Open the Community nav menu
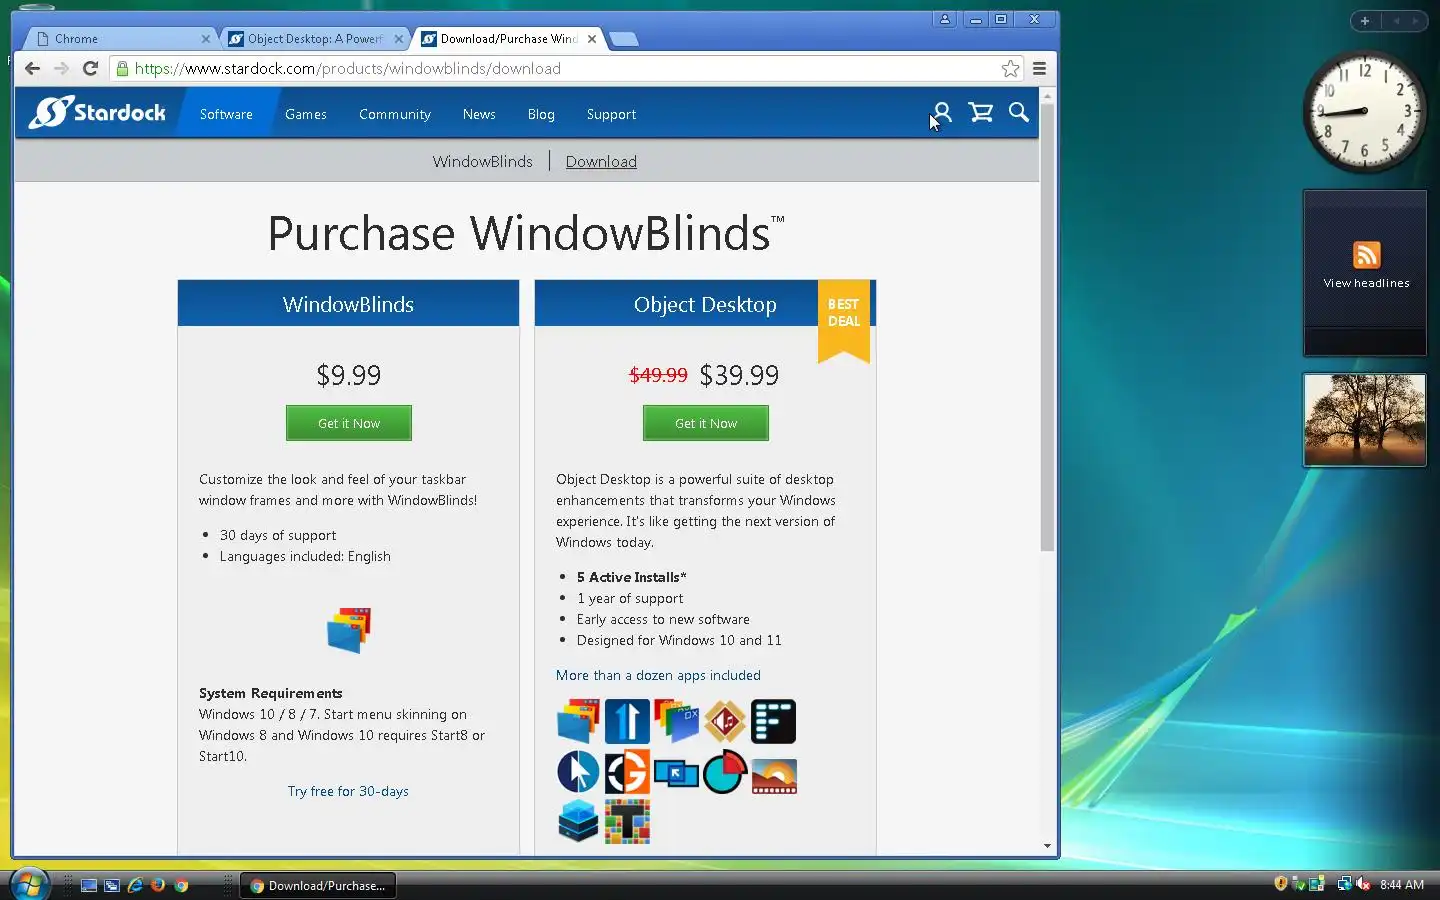This screenshot has height=900, width=1440. point(395,114)
